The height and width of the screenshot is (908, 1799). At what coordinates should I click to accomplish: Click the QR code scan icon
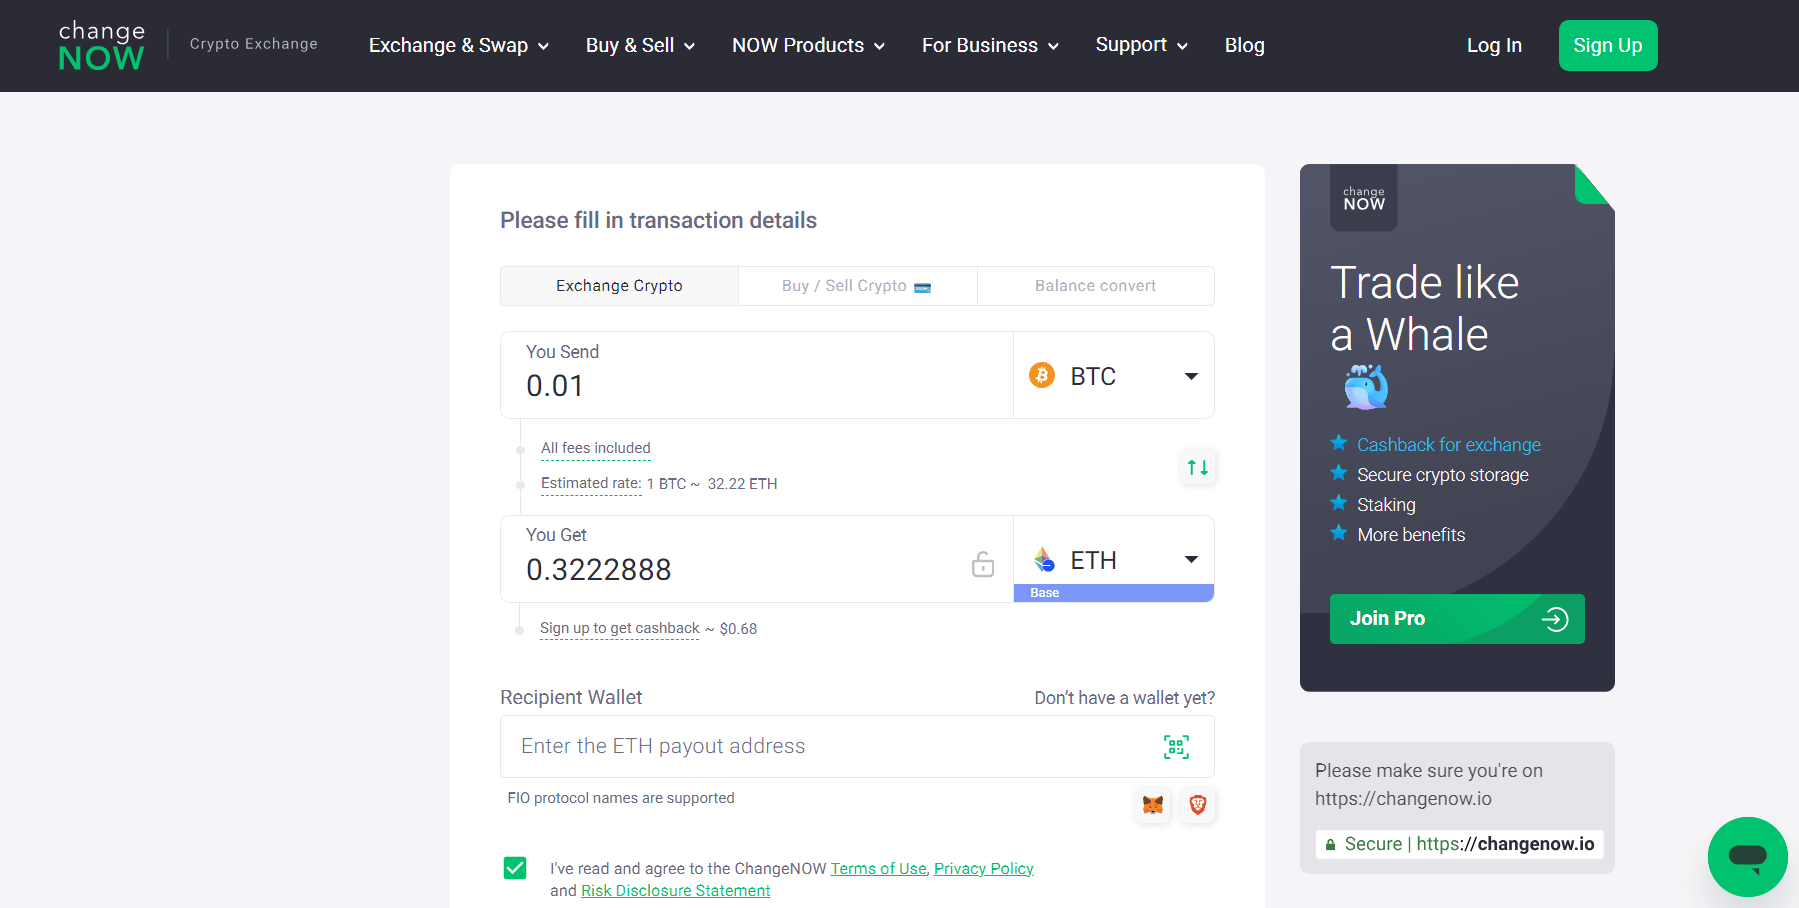[1176, 747]
